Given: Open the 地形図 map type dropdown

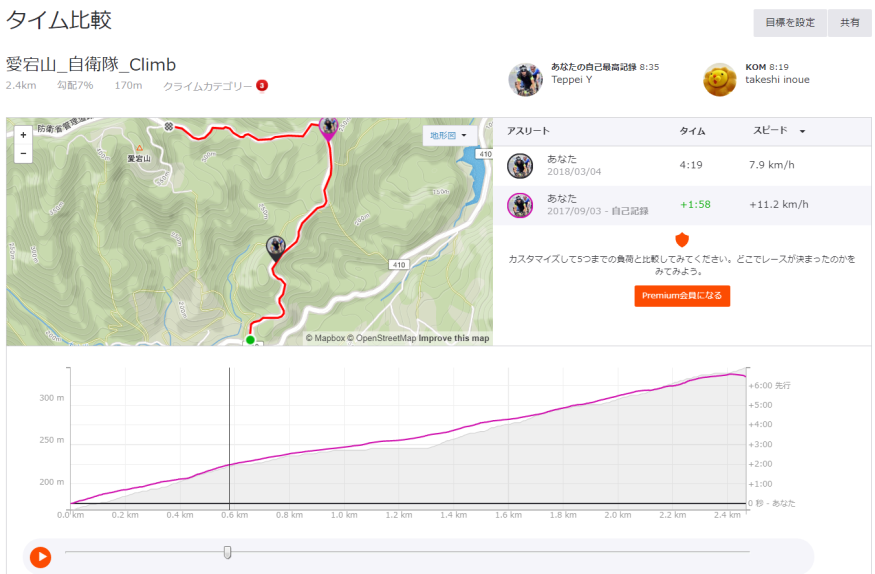Looking at the screenshot, I should [449, 136].
